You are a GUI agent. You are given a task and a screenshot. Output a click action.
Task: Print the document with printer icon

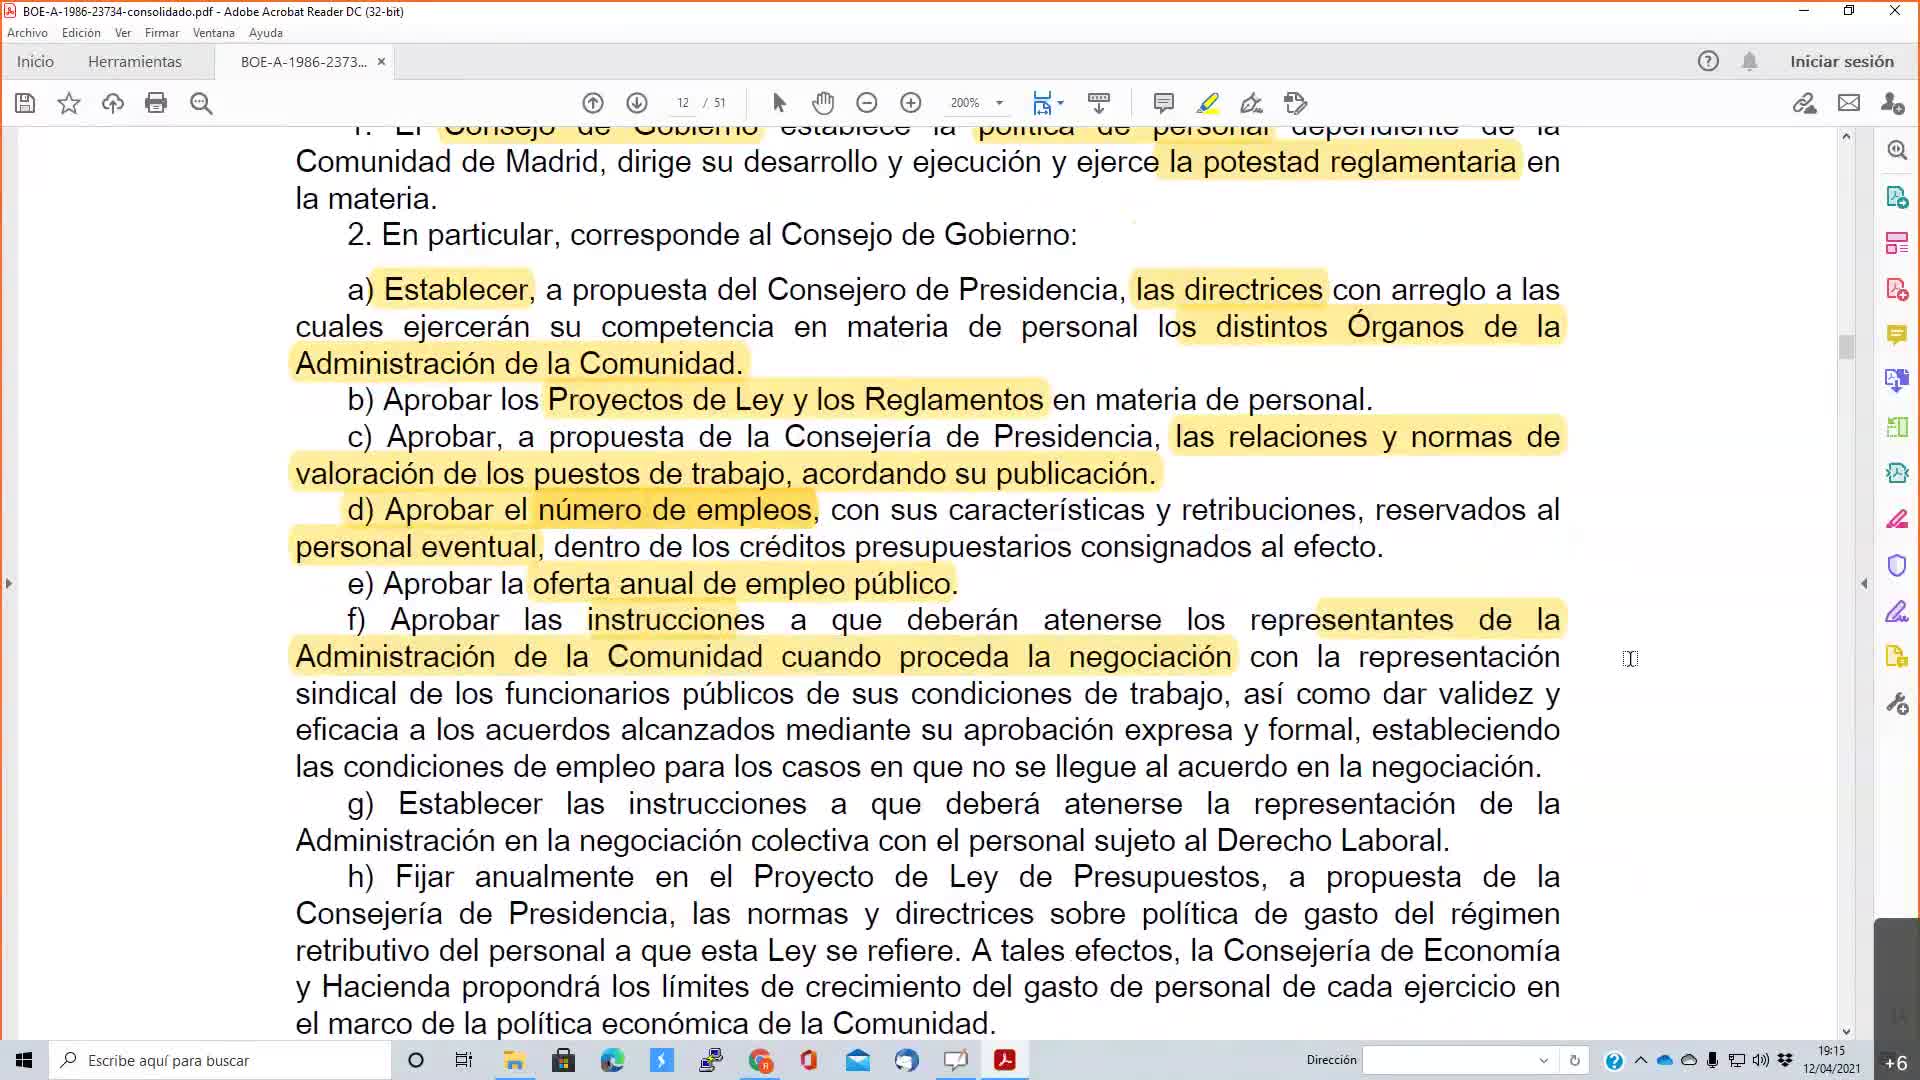coord(156,103)
